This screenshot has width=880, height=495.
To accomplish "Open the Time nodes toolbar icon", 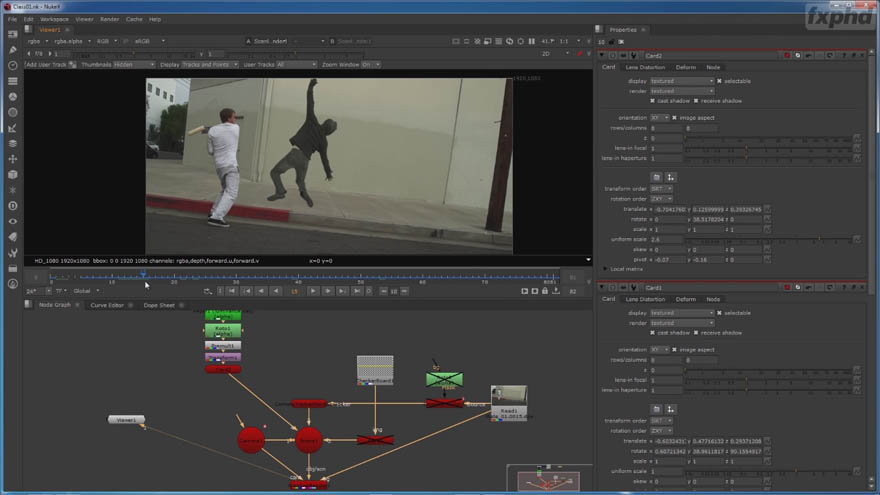I will 12,66.
